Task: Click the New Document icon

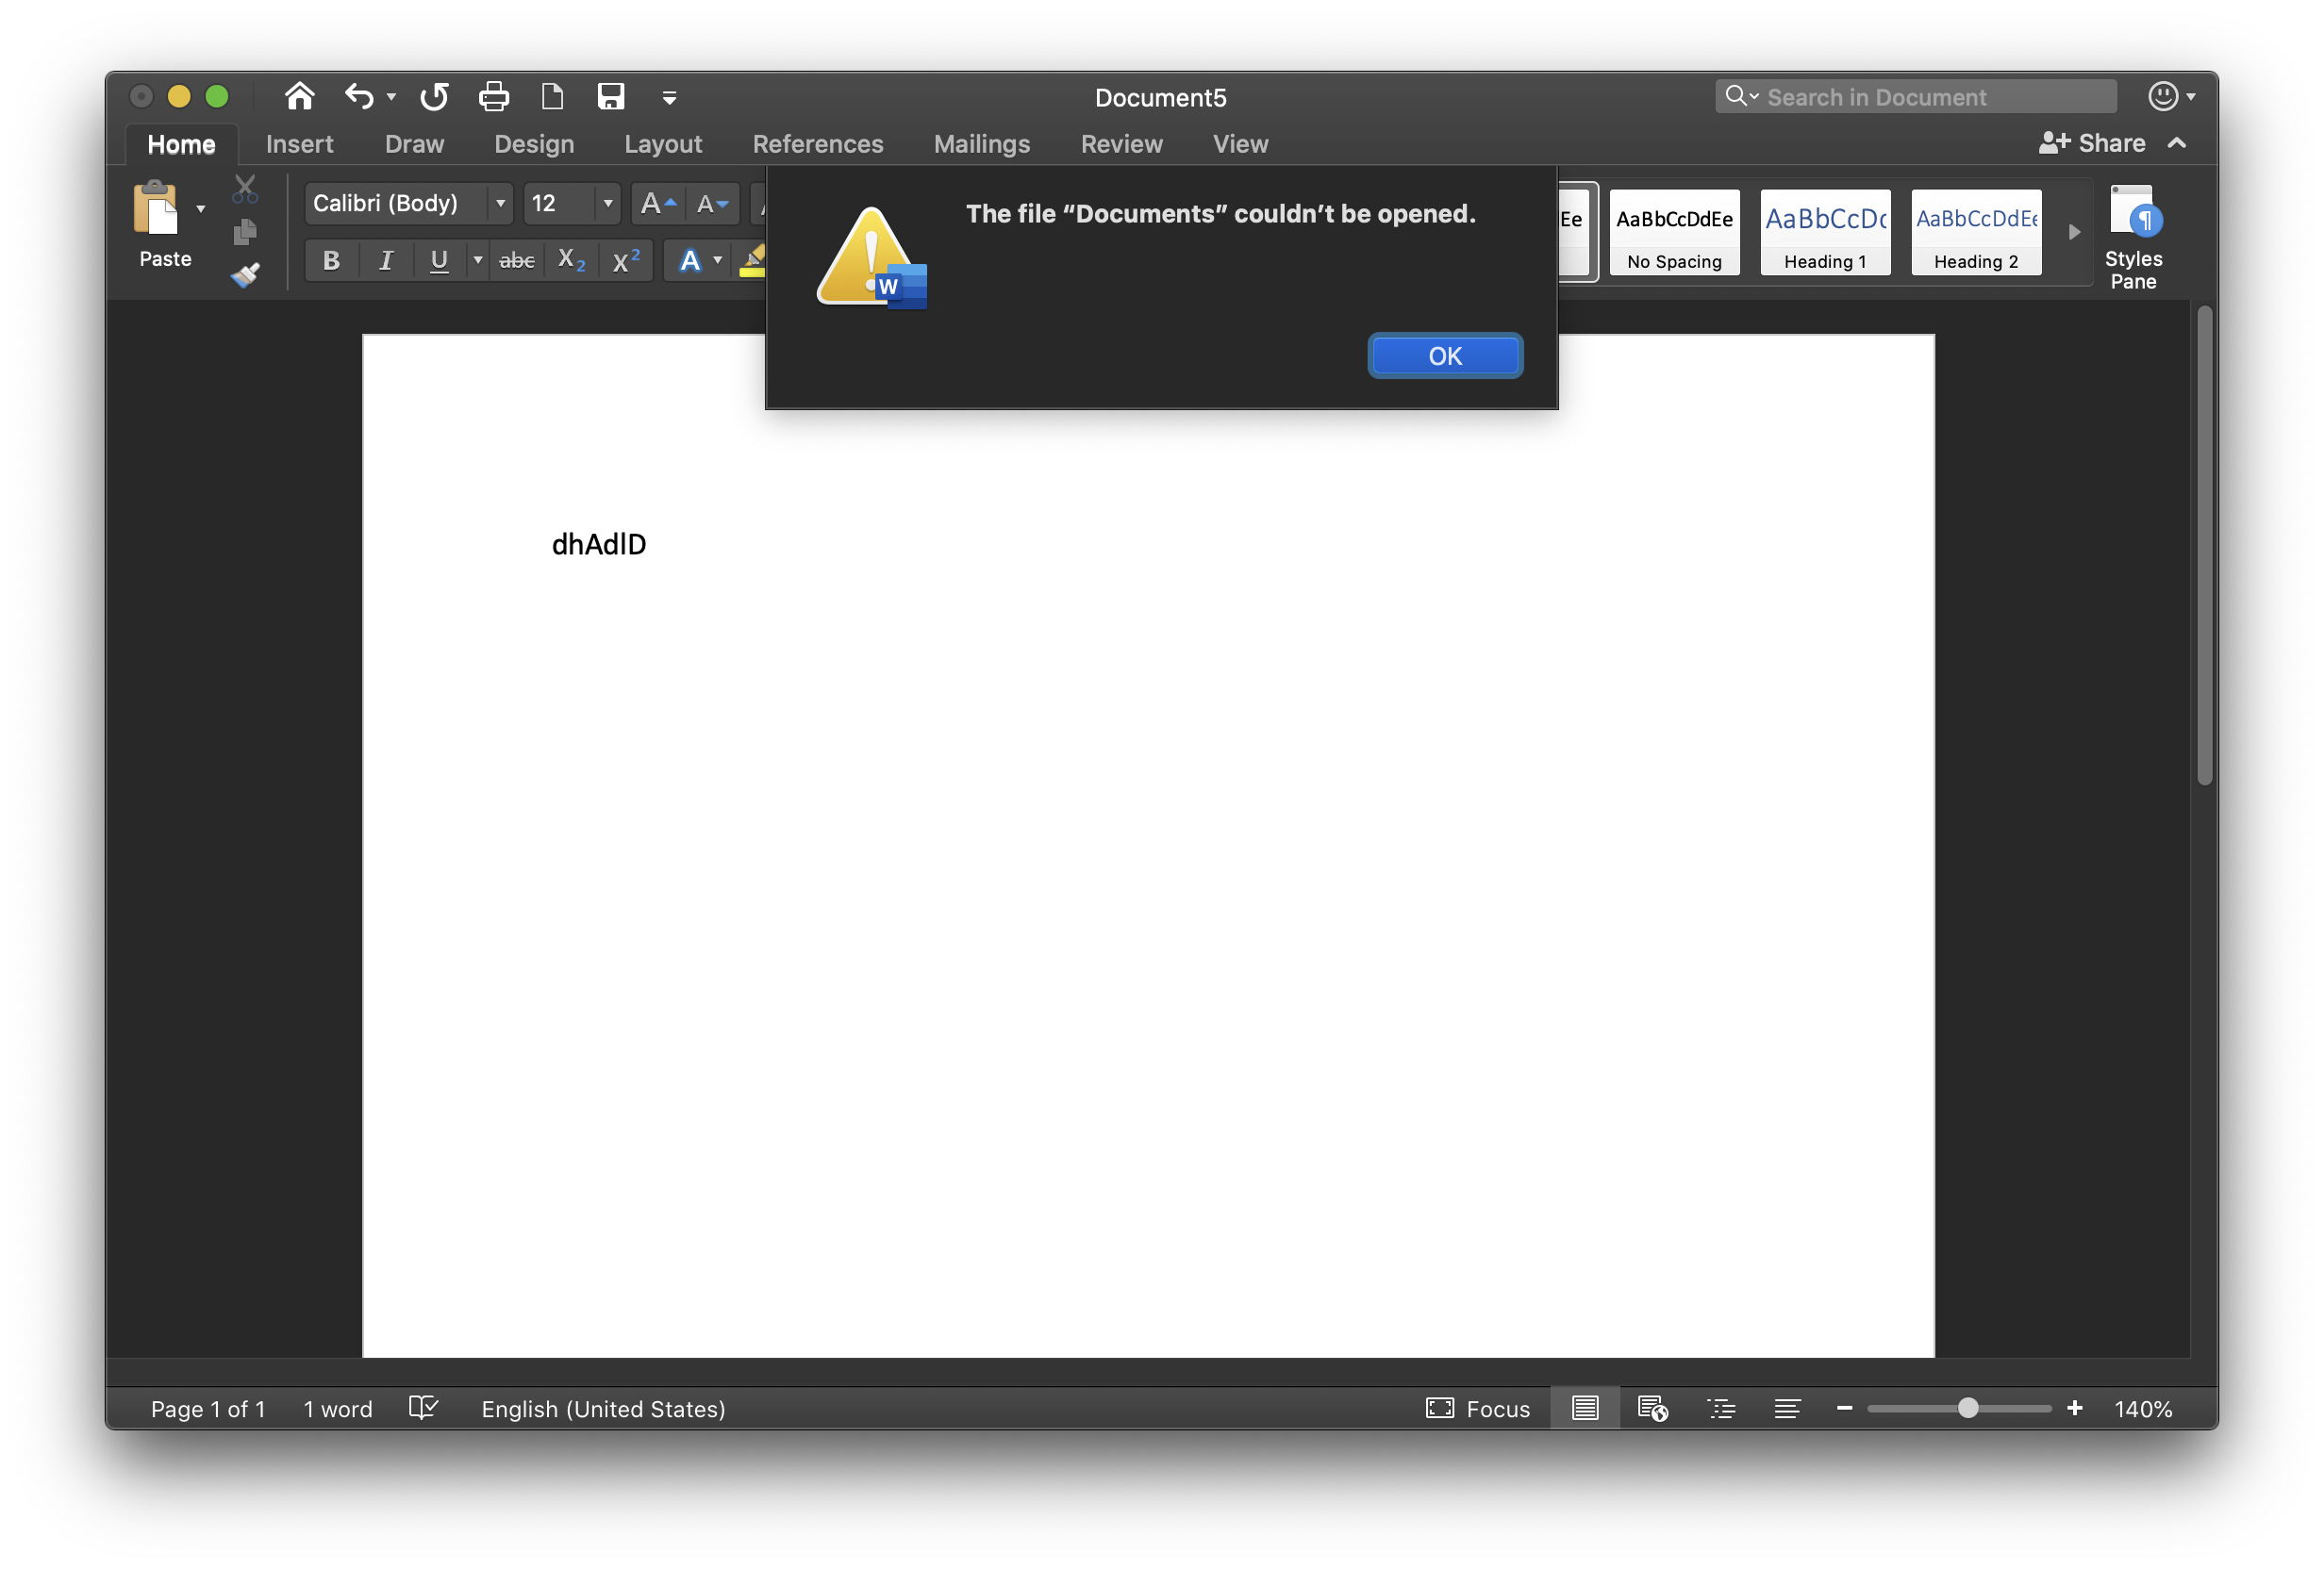Action: tap(552, 97)
